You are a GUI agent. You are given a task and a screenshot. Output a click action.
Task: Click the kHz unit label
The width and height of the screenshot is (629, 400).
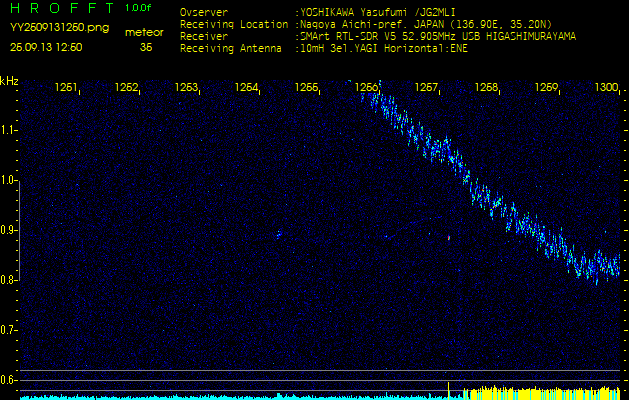coord(9,81)
